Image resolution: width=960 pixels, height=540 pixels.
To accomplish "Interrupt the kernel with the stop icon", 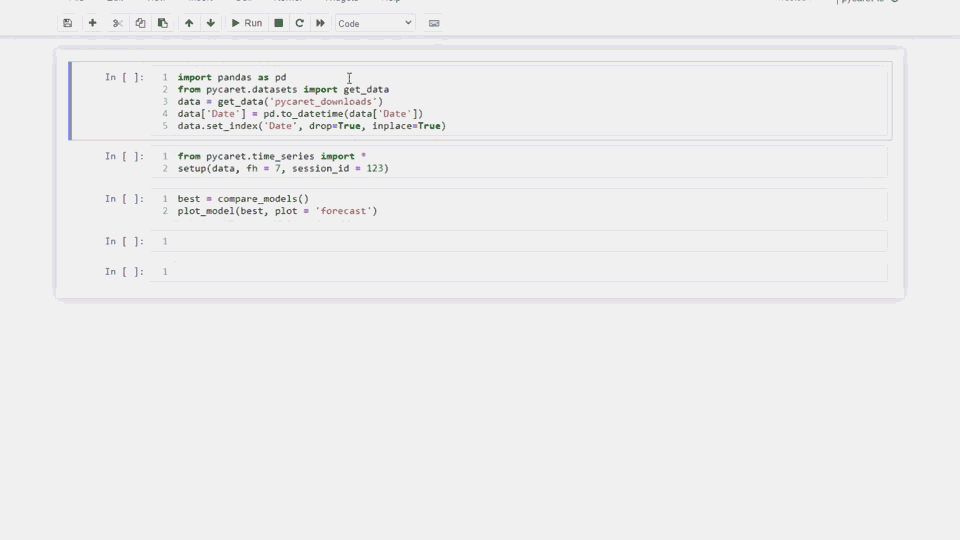I will point(279,23).
